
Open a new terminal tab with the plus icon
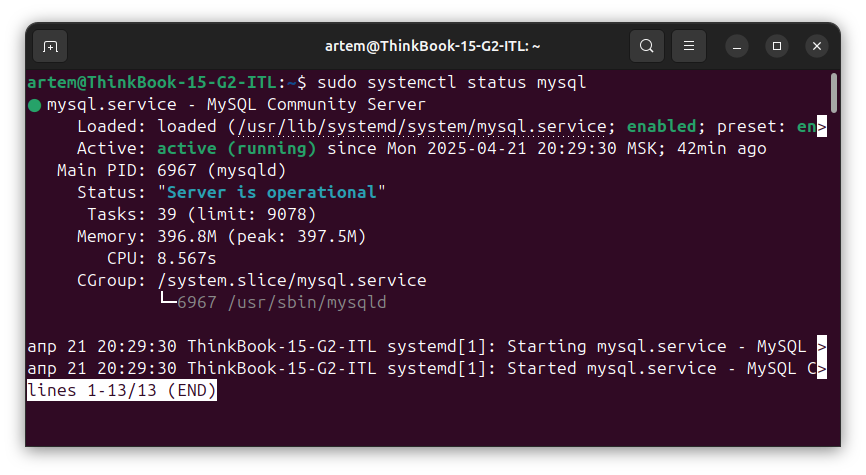point(50,46)
